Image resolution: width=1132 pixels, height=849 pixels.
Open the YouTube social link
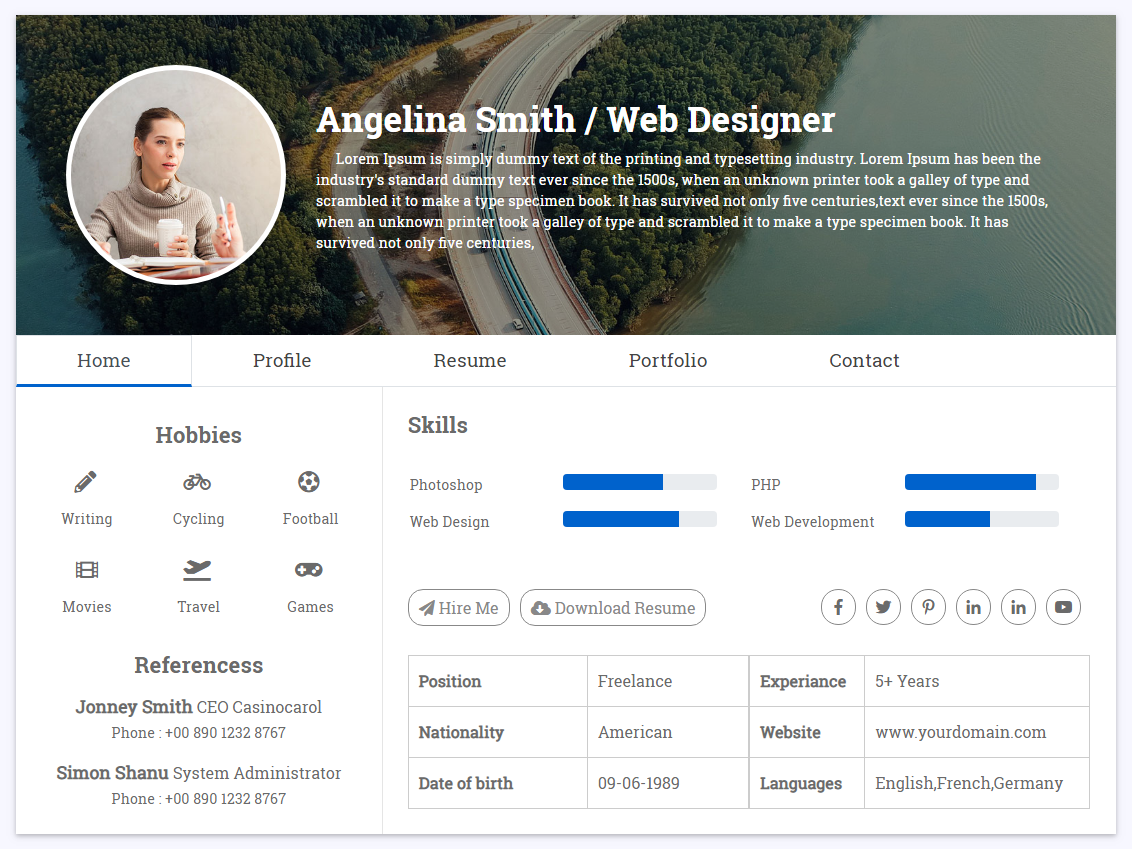[x=1063, y=607]
